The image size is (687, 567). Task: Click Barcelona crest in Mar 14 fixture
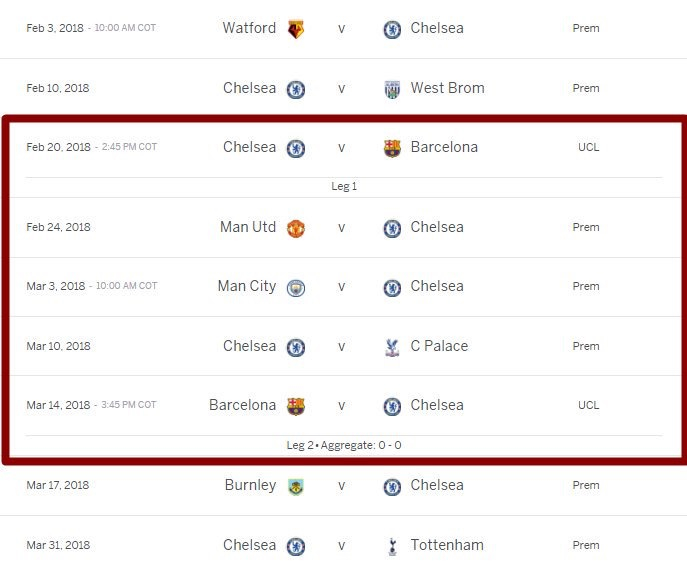tap(296, 407)
